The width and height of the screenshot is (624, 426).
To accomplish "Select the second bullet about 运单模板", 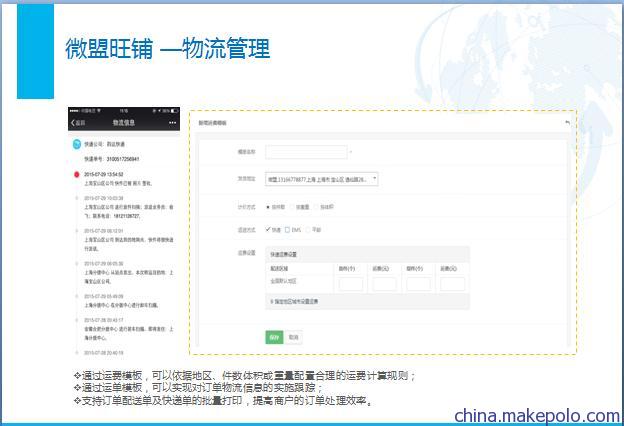I will click(198, 387).
